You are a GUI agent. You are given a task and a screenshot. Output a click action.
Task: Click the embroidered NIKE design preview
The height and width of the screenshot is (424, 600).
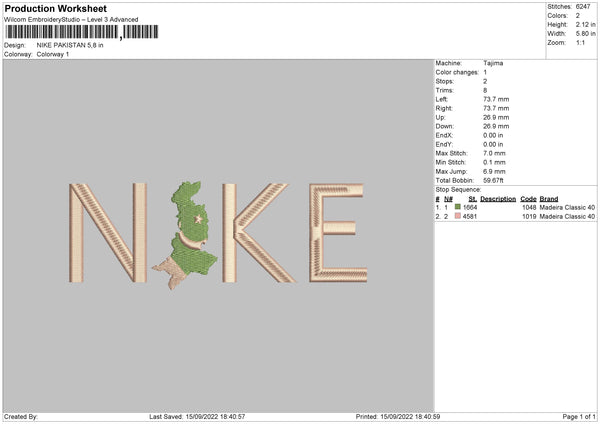pos(218,234)
